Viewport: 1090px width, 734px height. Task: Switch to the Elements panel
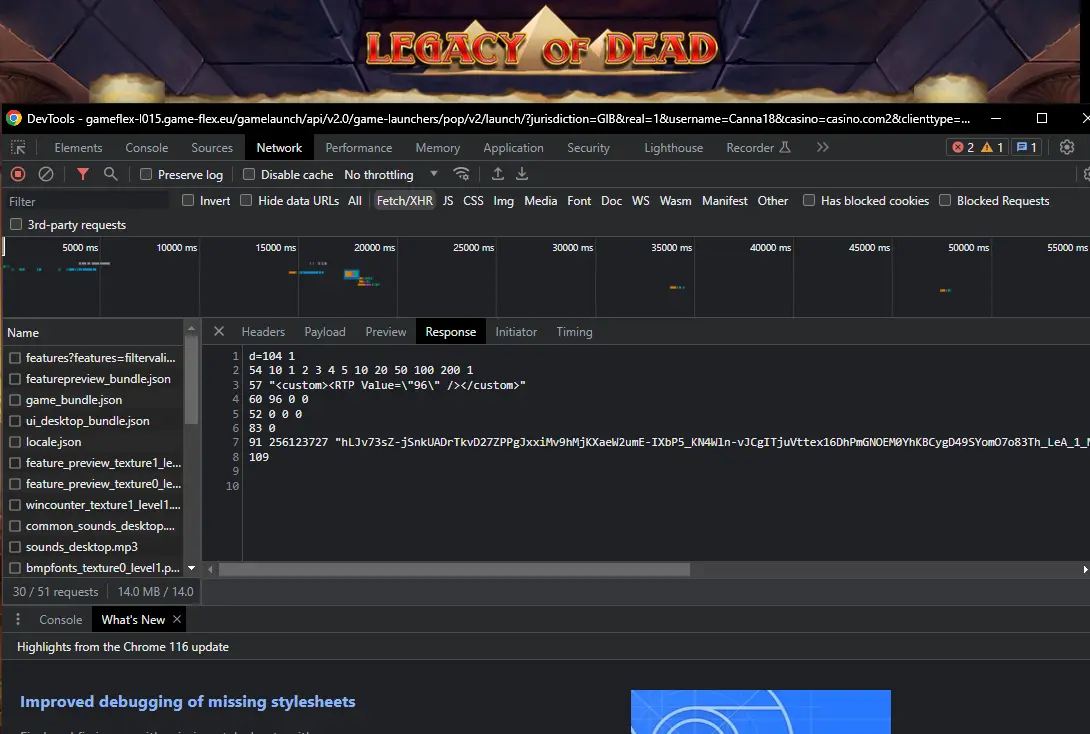click(79, 147)
